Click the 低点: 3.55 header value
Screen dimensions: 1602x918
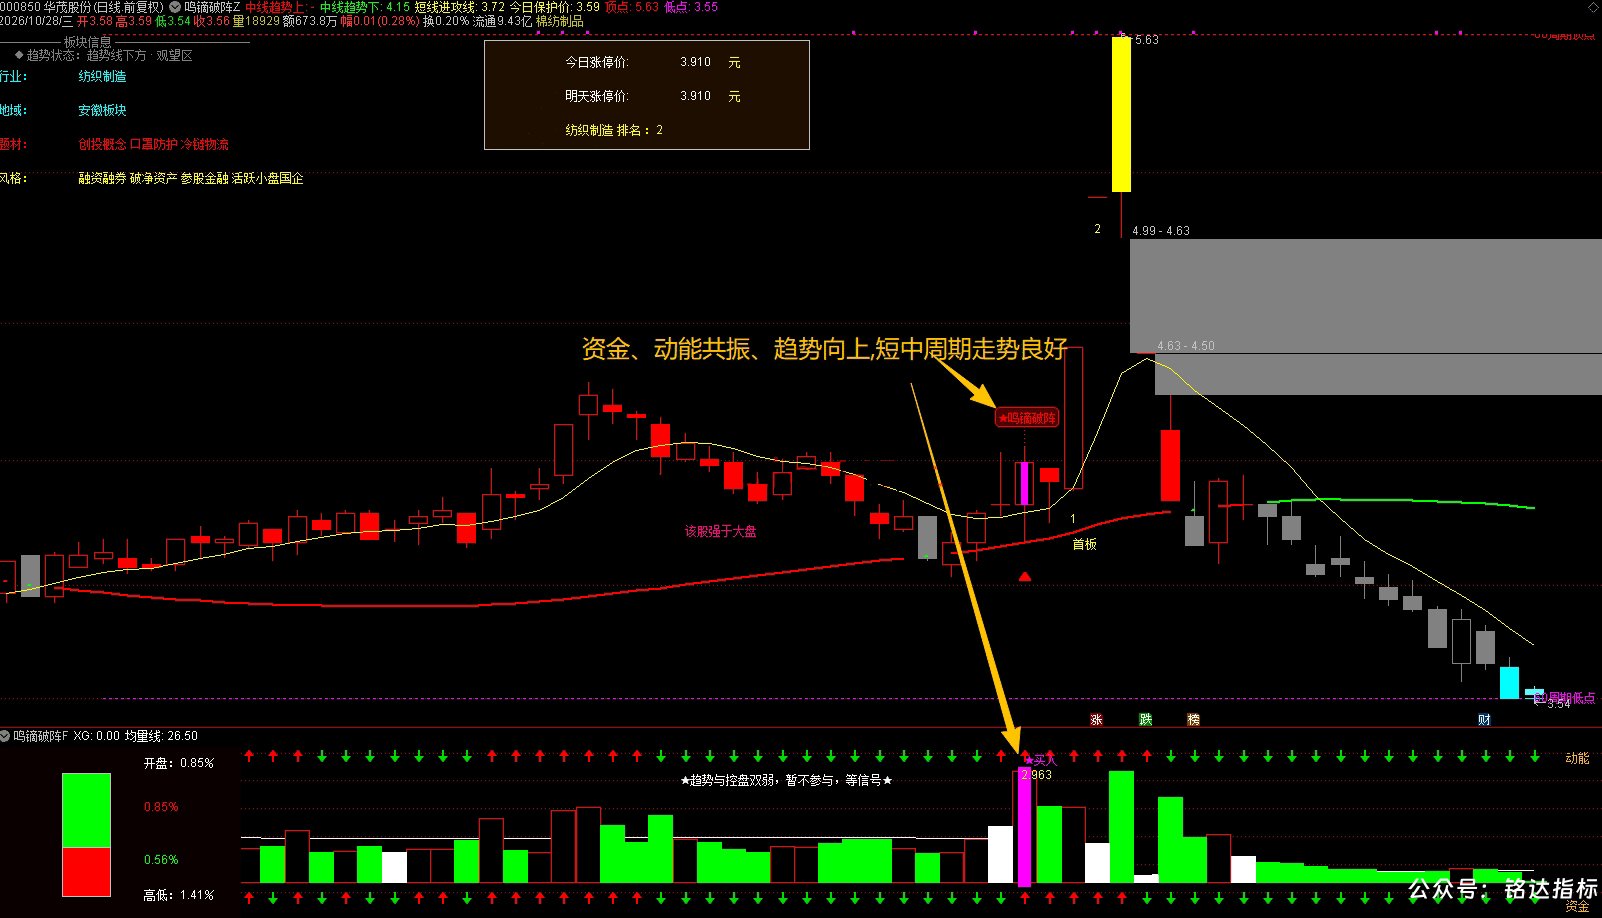[x=691, y=7]
